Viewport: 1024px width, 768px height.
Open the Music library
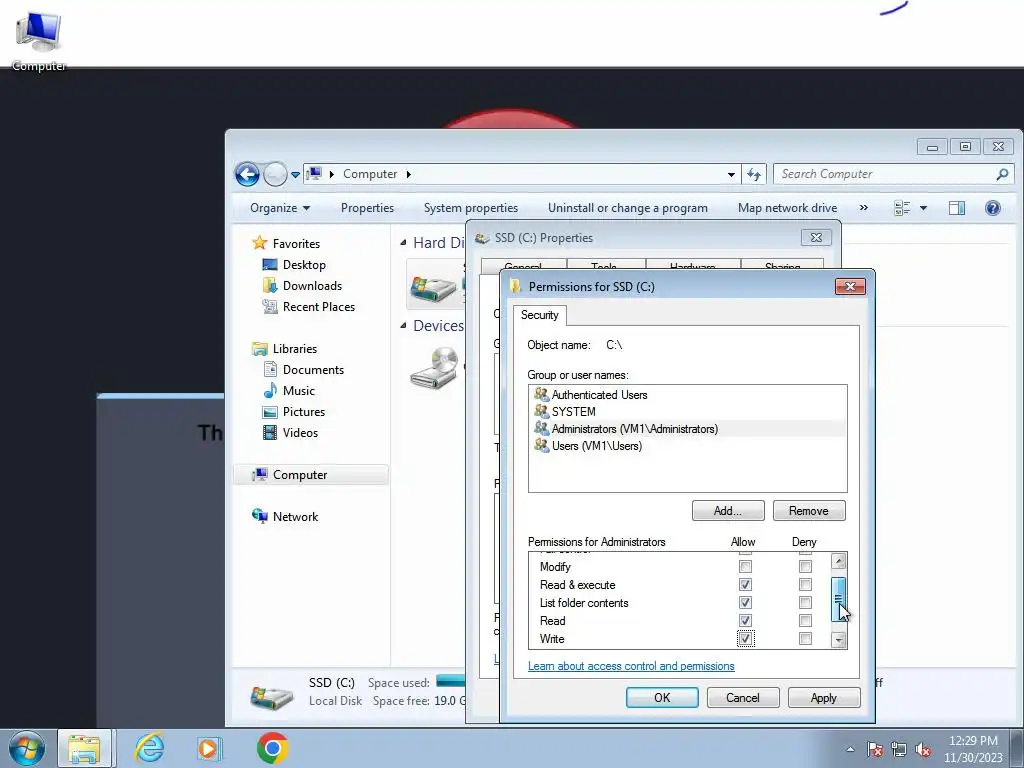point(298,391)
